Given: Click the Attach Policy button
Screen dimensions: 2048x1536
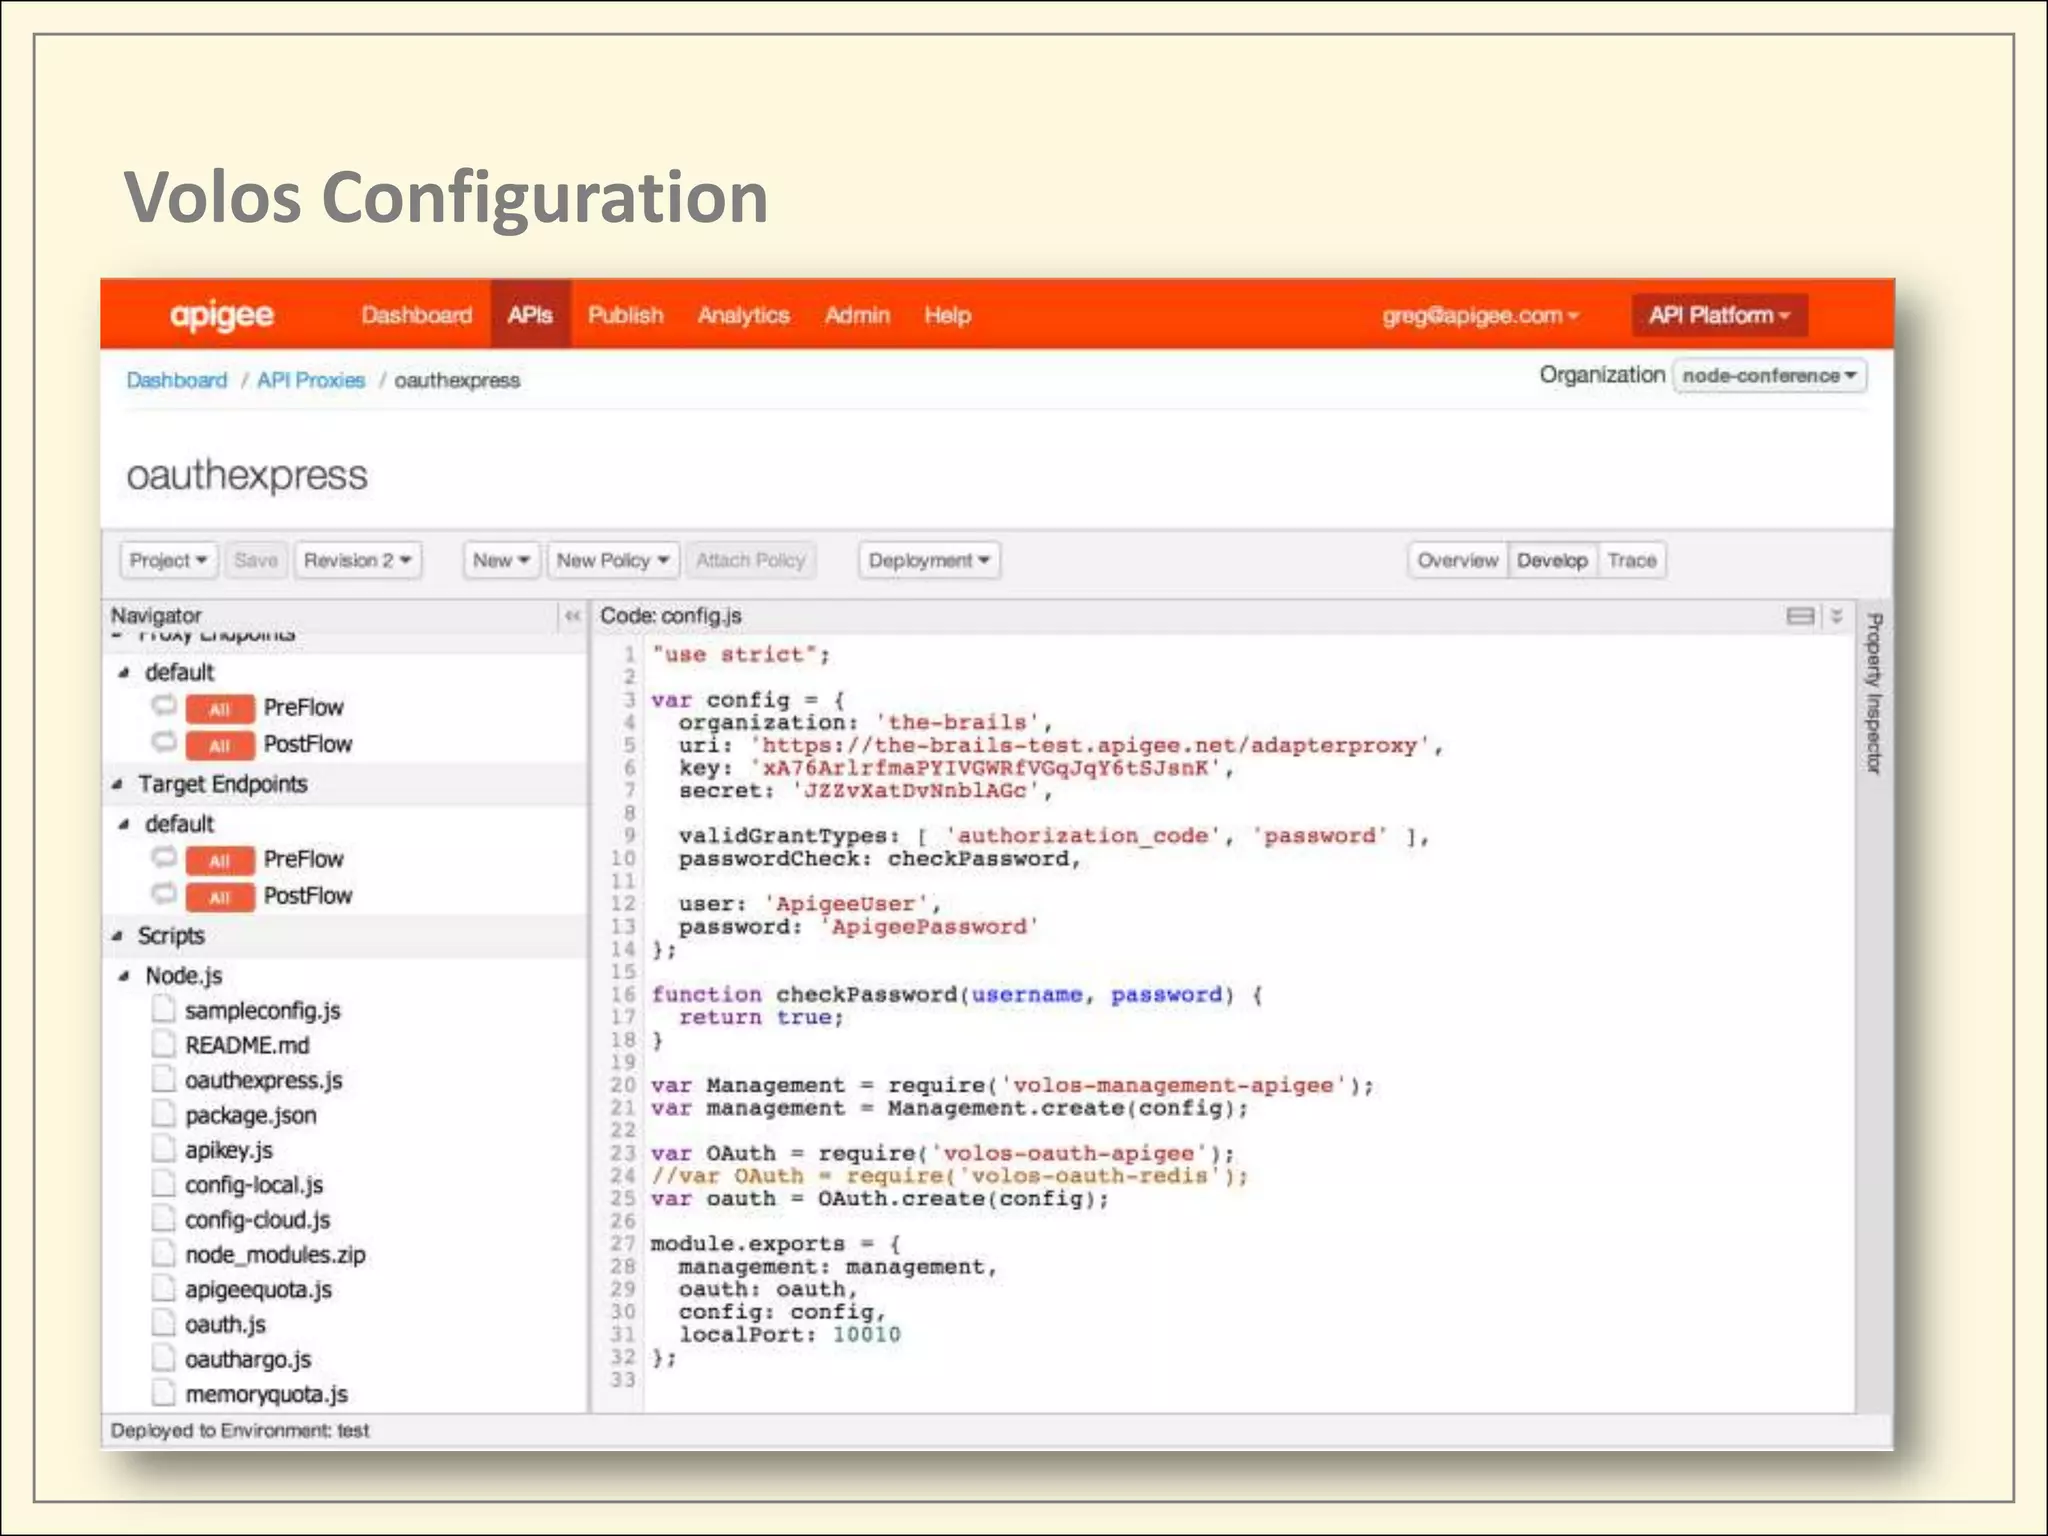Looking at the screenshot, I should [750, 560].
